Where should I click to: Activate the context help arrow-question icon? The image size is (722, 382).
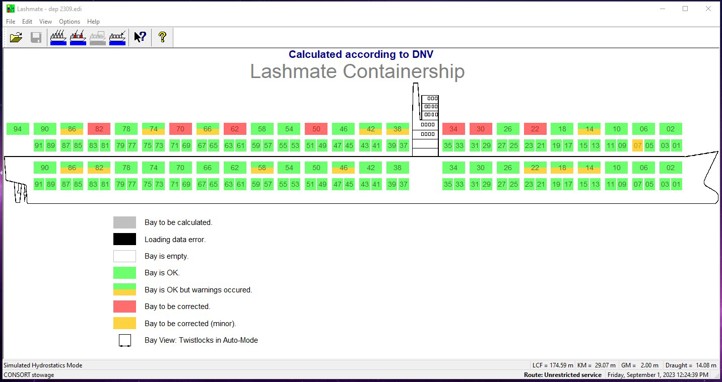pyautogui.click(x=140, y=37)
